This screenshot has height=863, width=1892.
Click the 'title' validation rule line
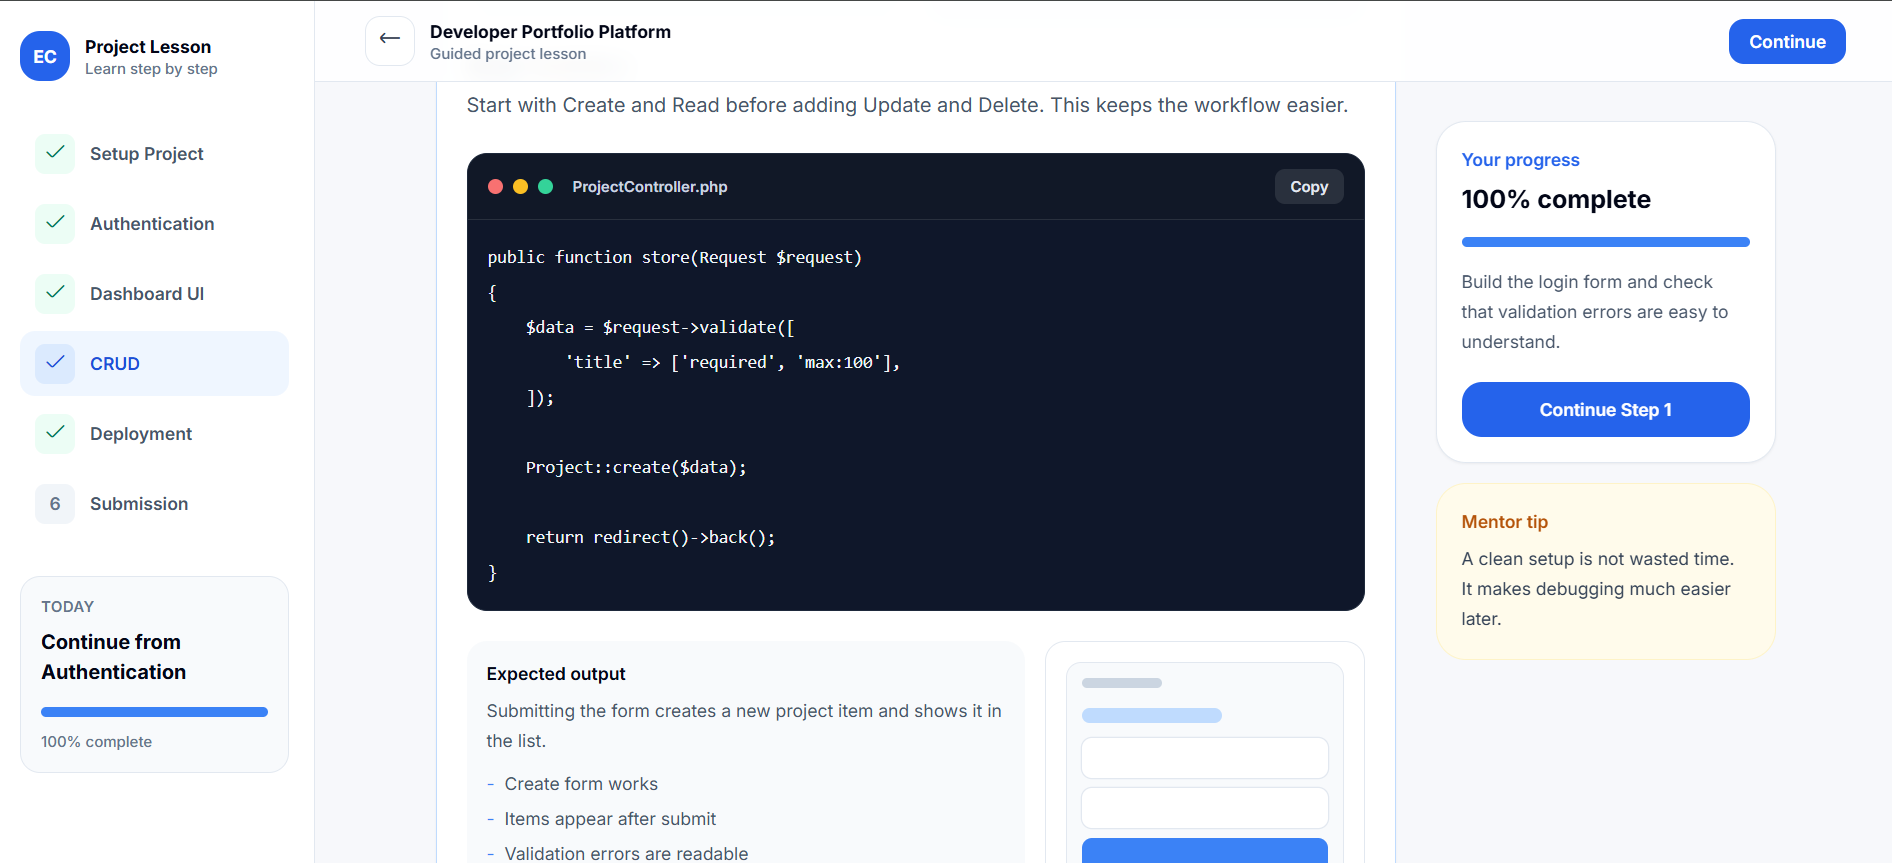[732, 362]
